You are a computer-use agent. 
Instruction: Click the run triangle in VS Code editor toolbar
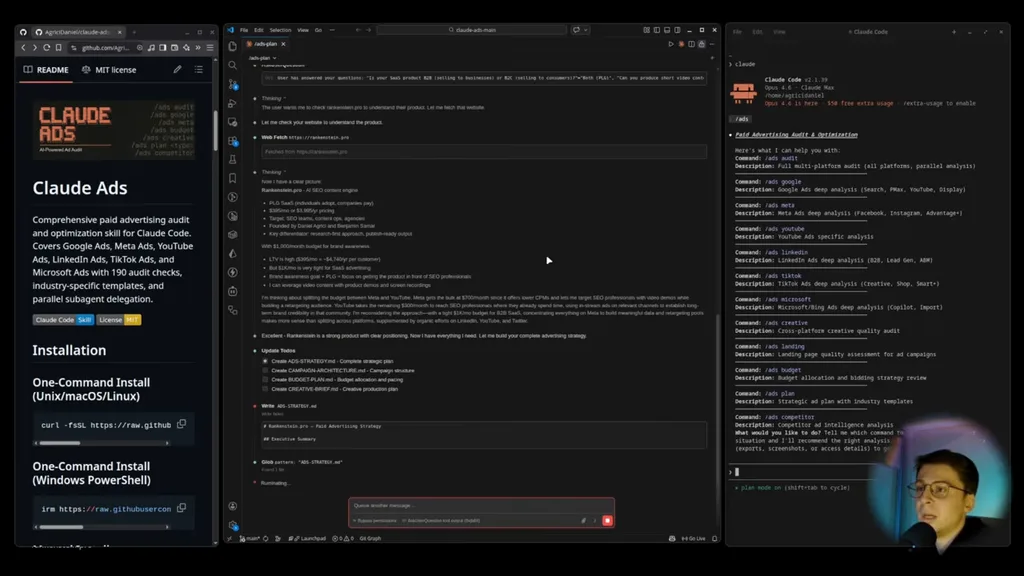(x=671, y=44)
